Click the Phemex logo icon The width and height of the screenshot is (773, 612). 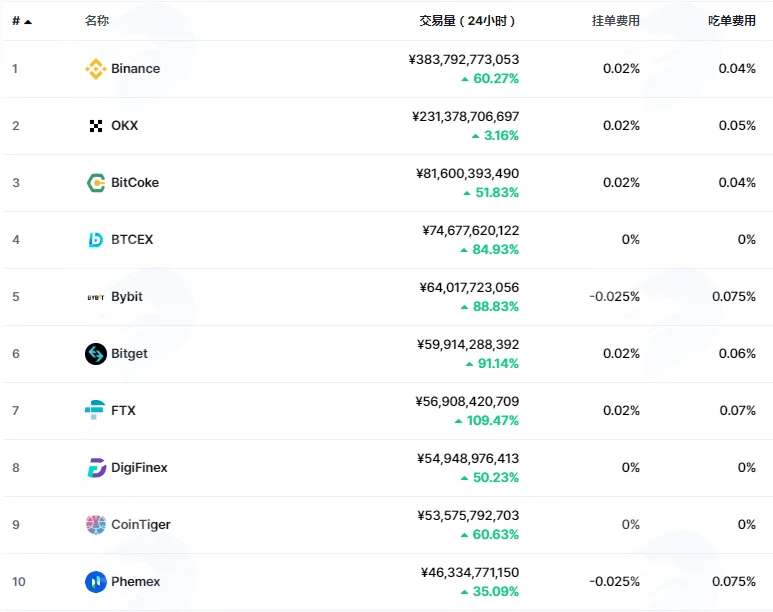pyautogui.click(x=96, y=582)
